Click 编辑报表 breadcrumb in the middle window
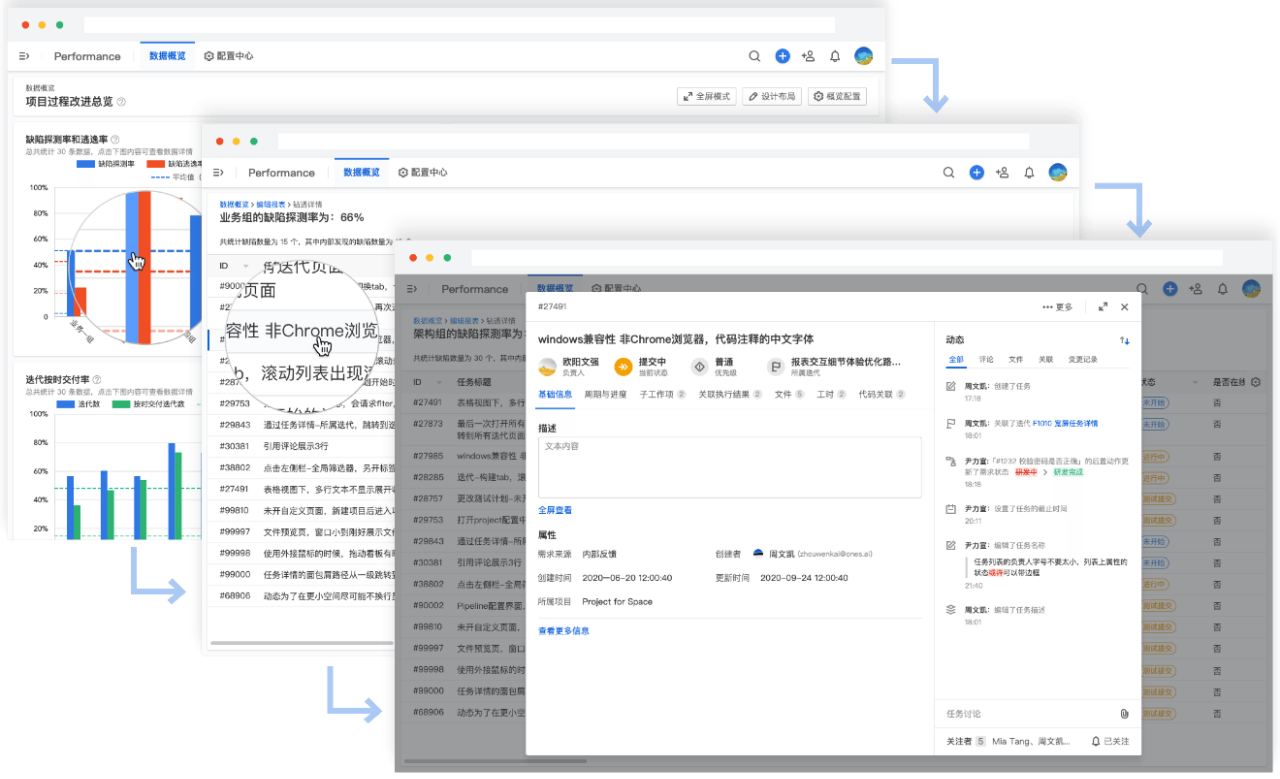1280x779 pixels. (270, 204)
